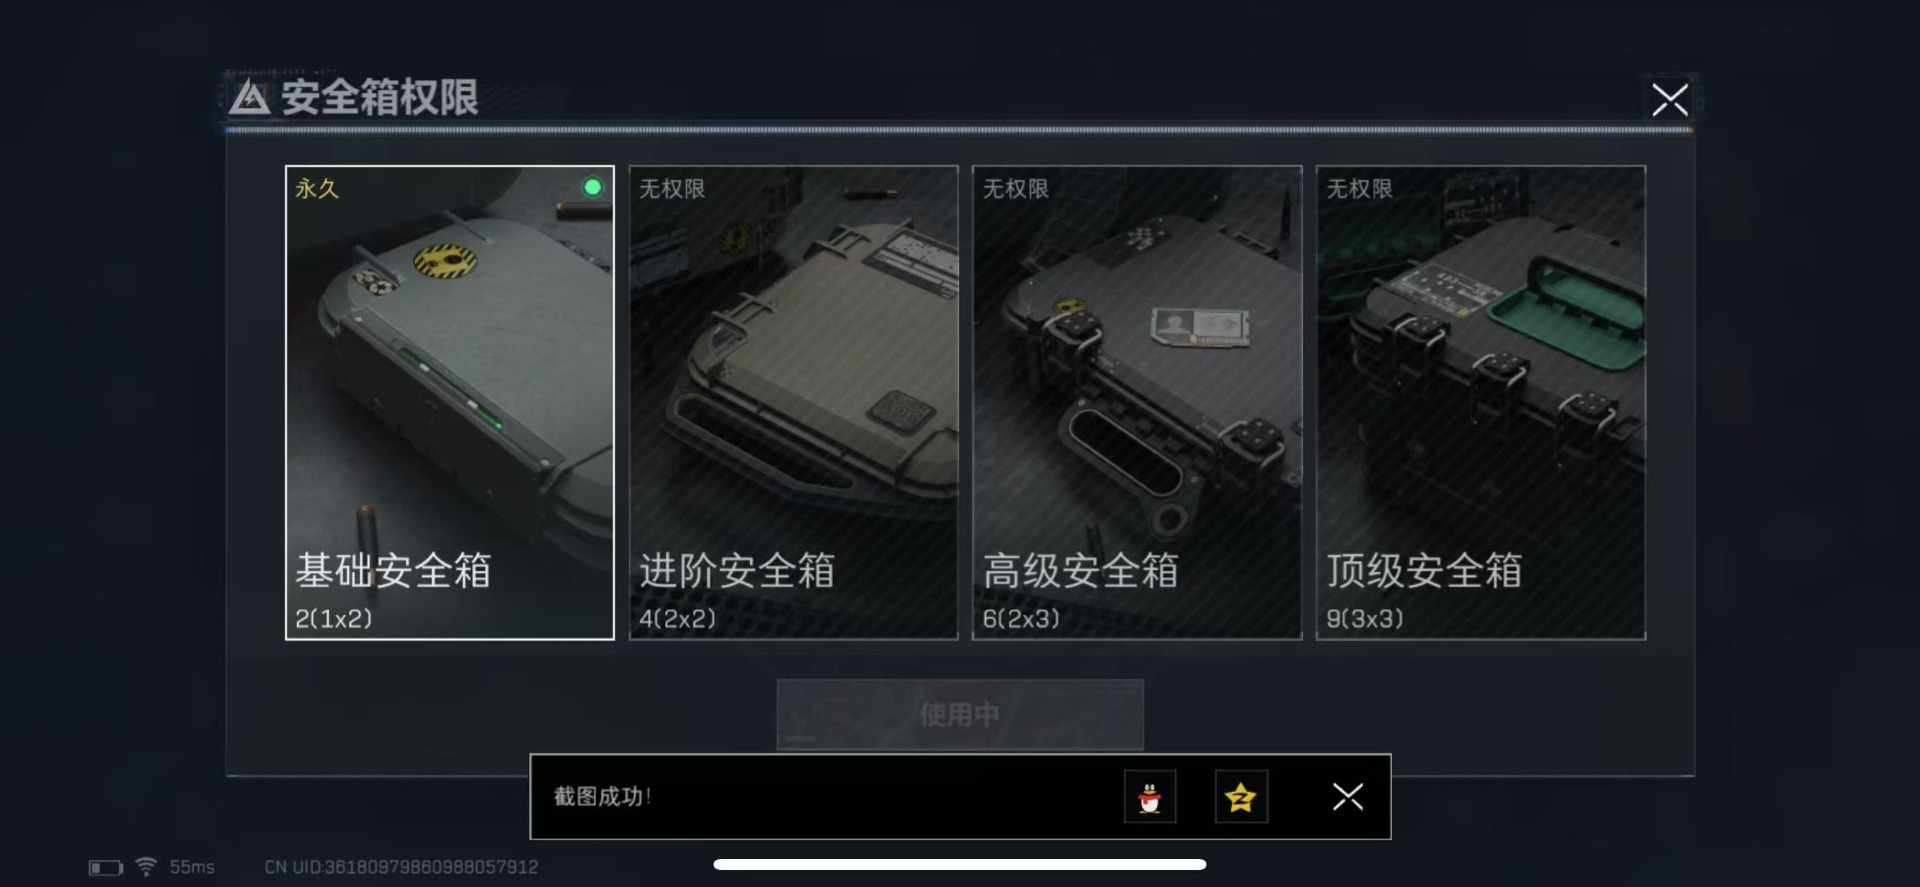This screenshot has width=1920, height=887.
Task: Tap the battery status icon
Action: [x=106, y=867]
